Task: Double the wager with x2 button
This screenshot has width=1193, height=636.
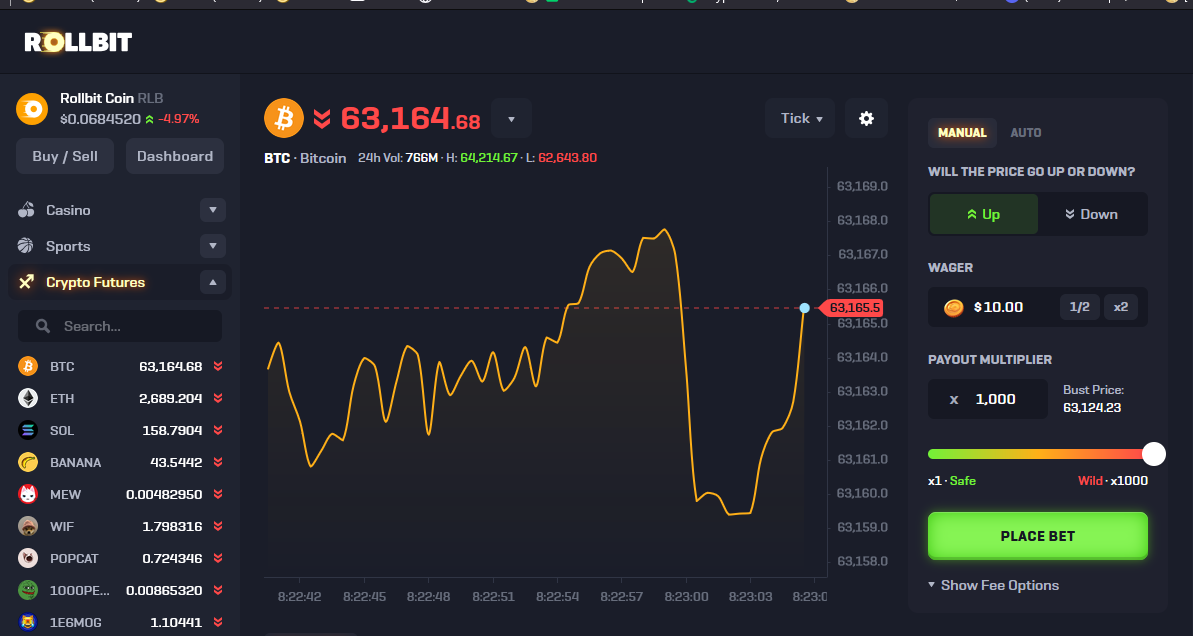Action: coord(1121,307)
